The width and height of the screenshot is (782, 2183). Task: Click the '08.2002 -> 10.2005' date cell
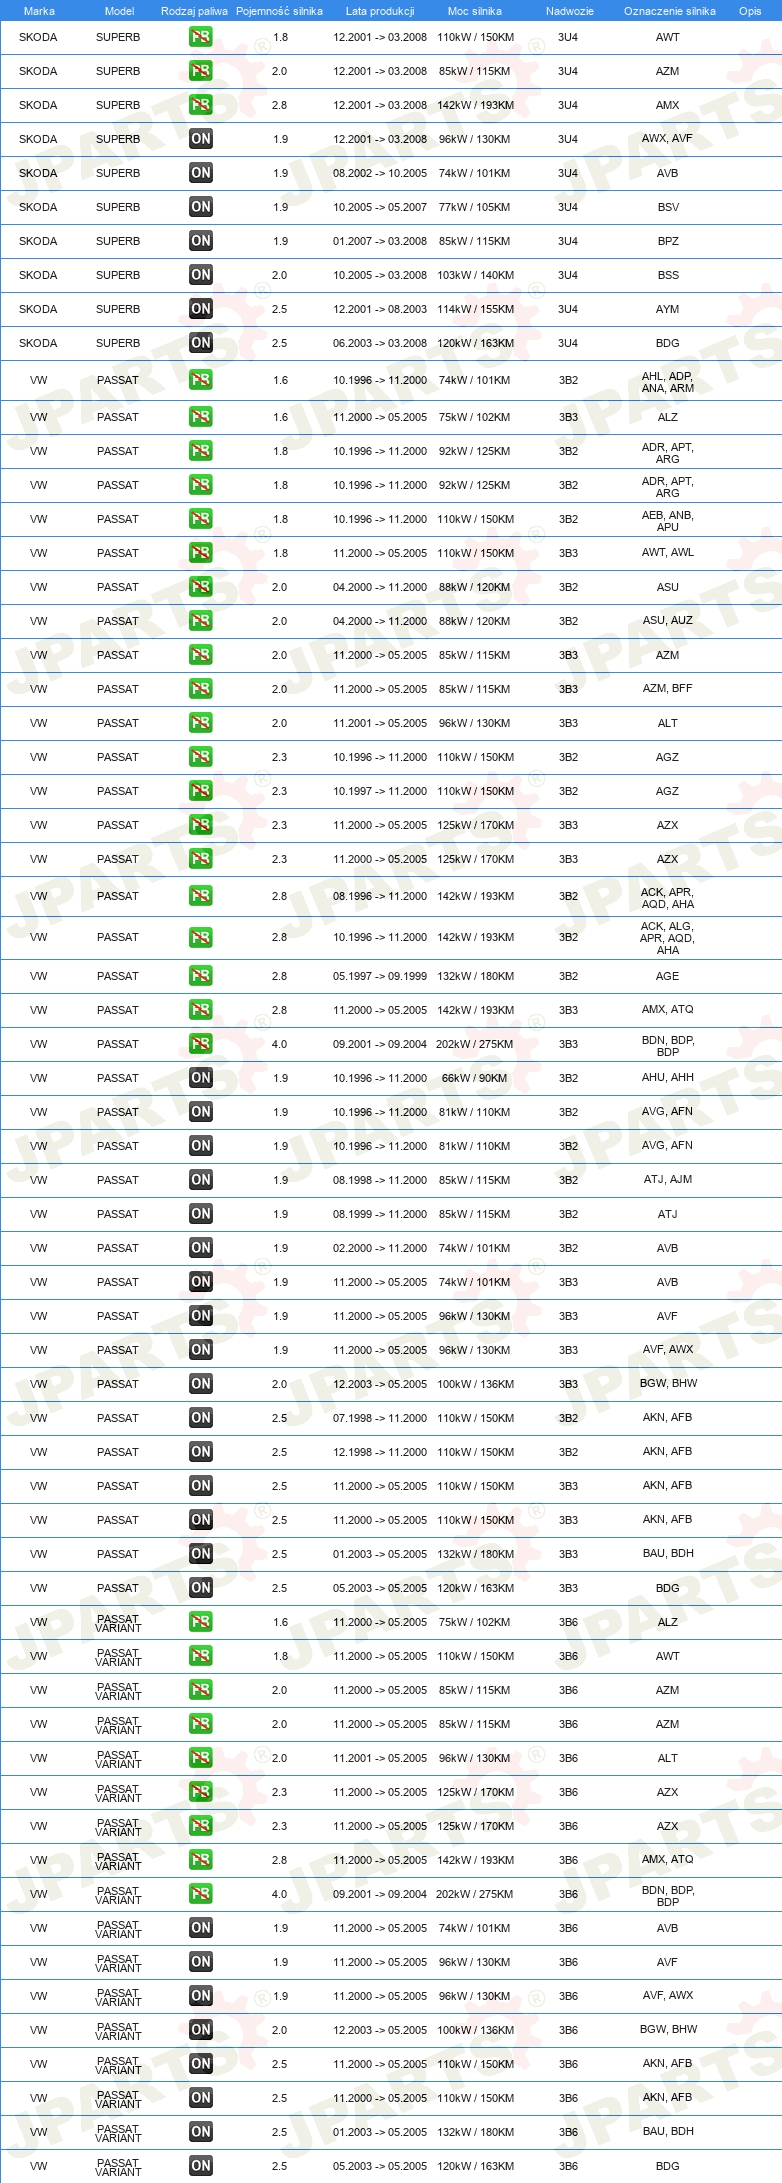pos(380,173)
